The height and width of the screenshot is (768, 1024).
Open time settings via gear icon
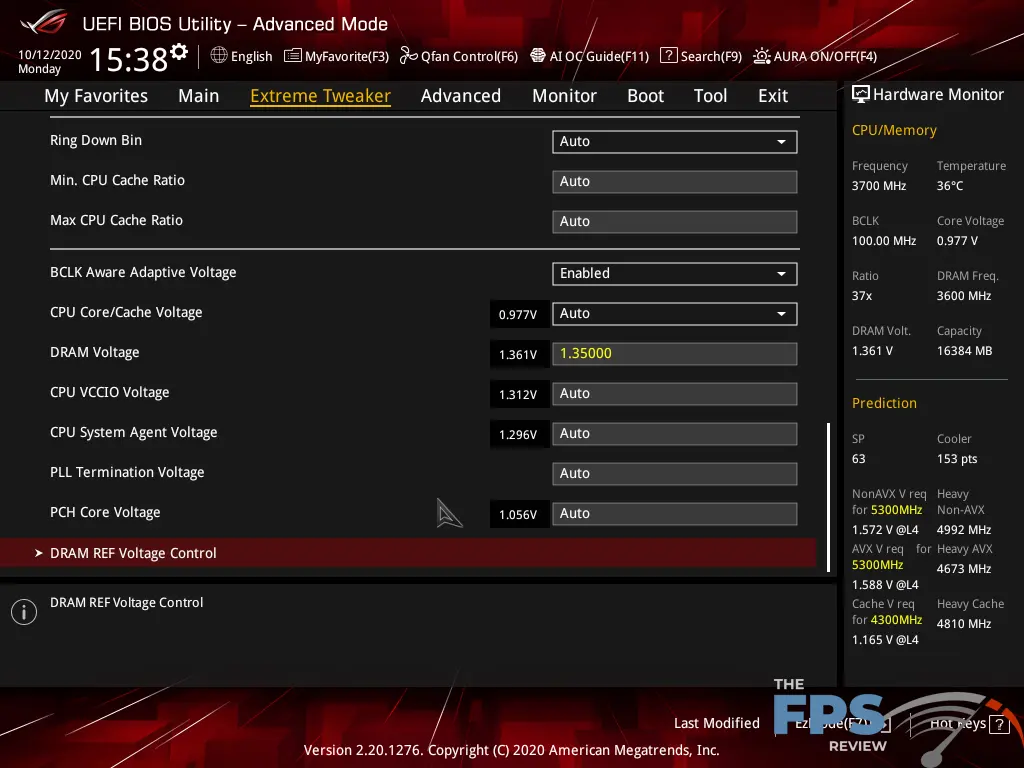[x=179, y=52]
